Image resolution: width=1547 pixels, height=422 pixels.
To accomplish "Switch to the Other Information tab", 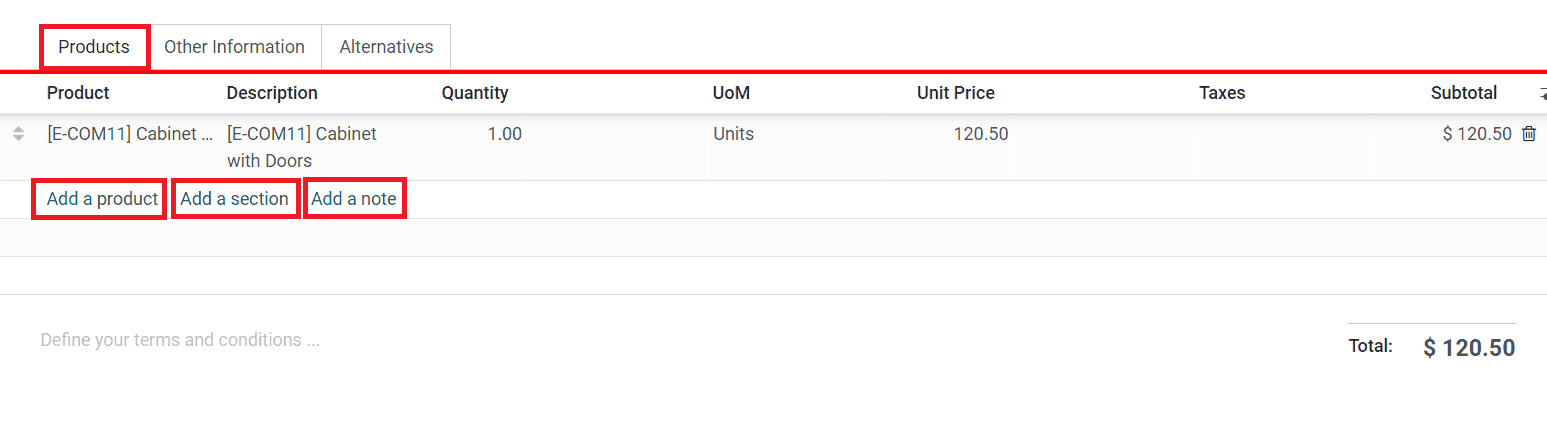I will pyautogui.click(x=234, y=47).
